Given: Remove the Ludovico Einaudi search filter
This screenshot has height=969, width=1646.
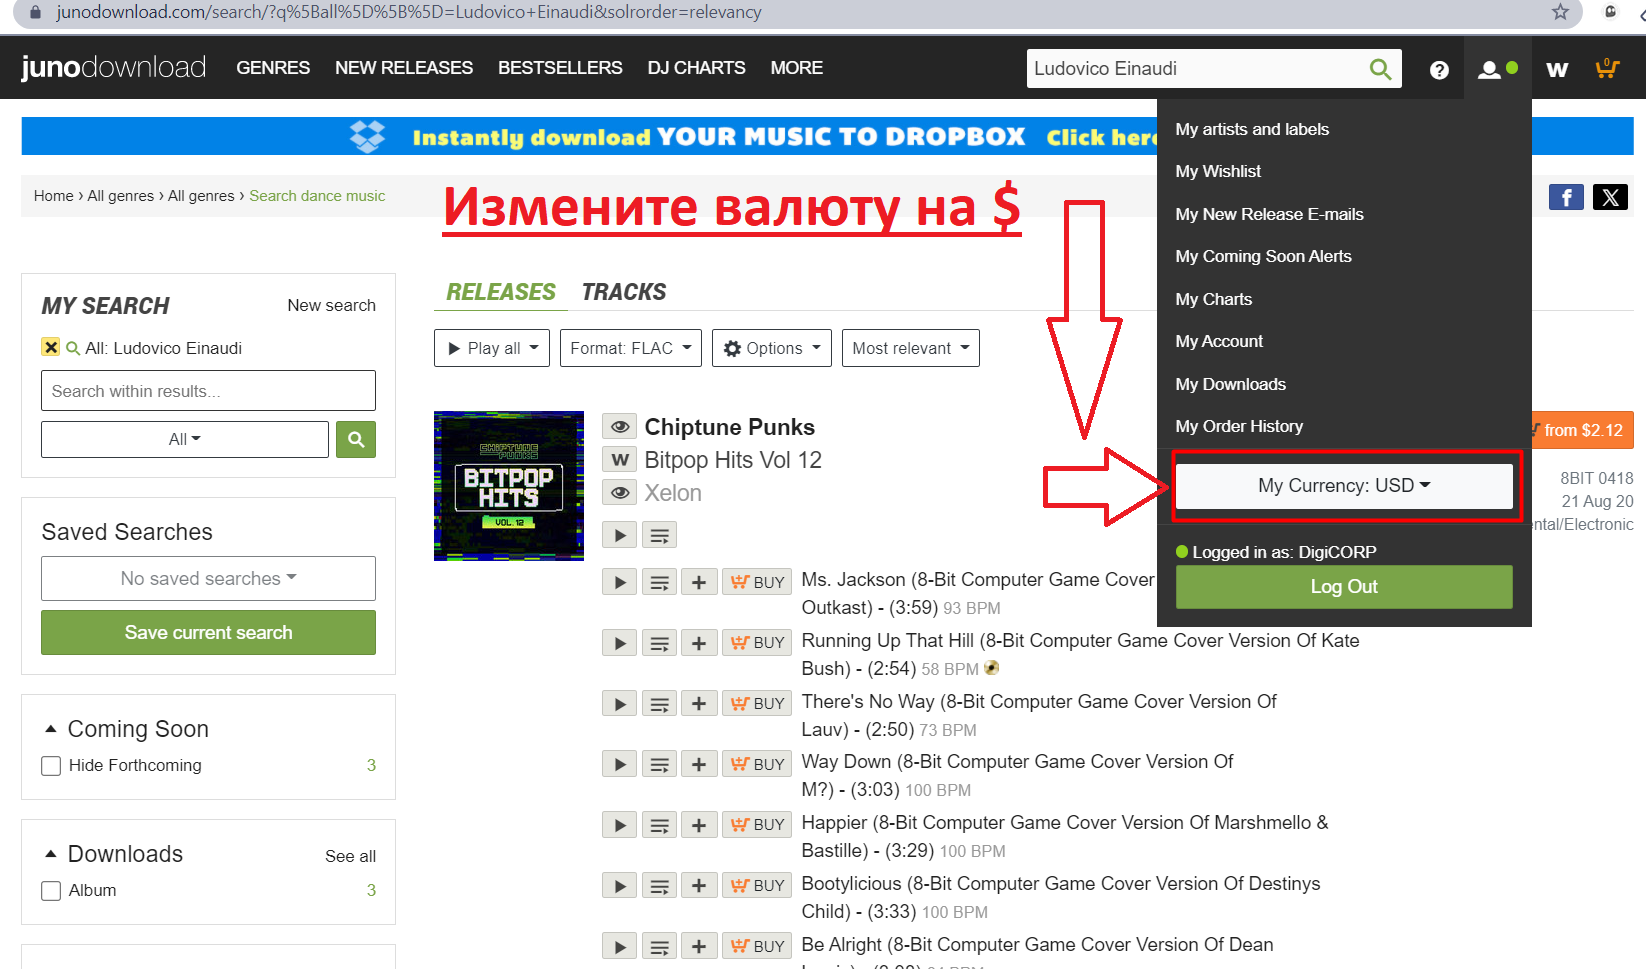Looking at the screenshot, I should [50, 347].
